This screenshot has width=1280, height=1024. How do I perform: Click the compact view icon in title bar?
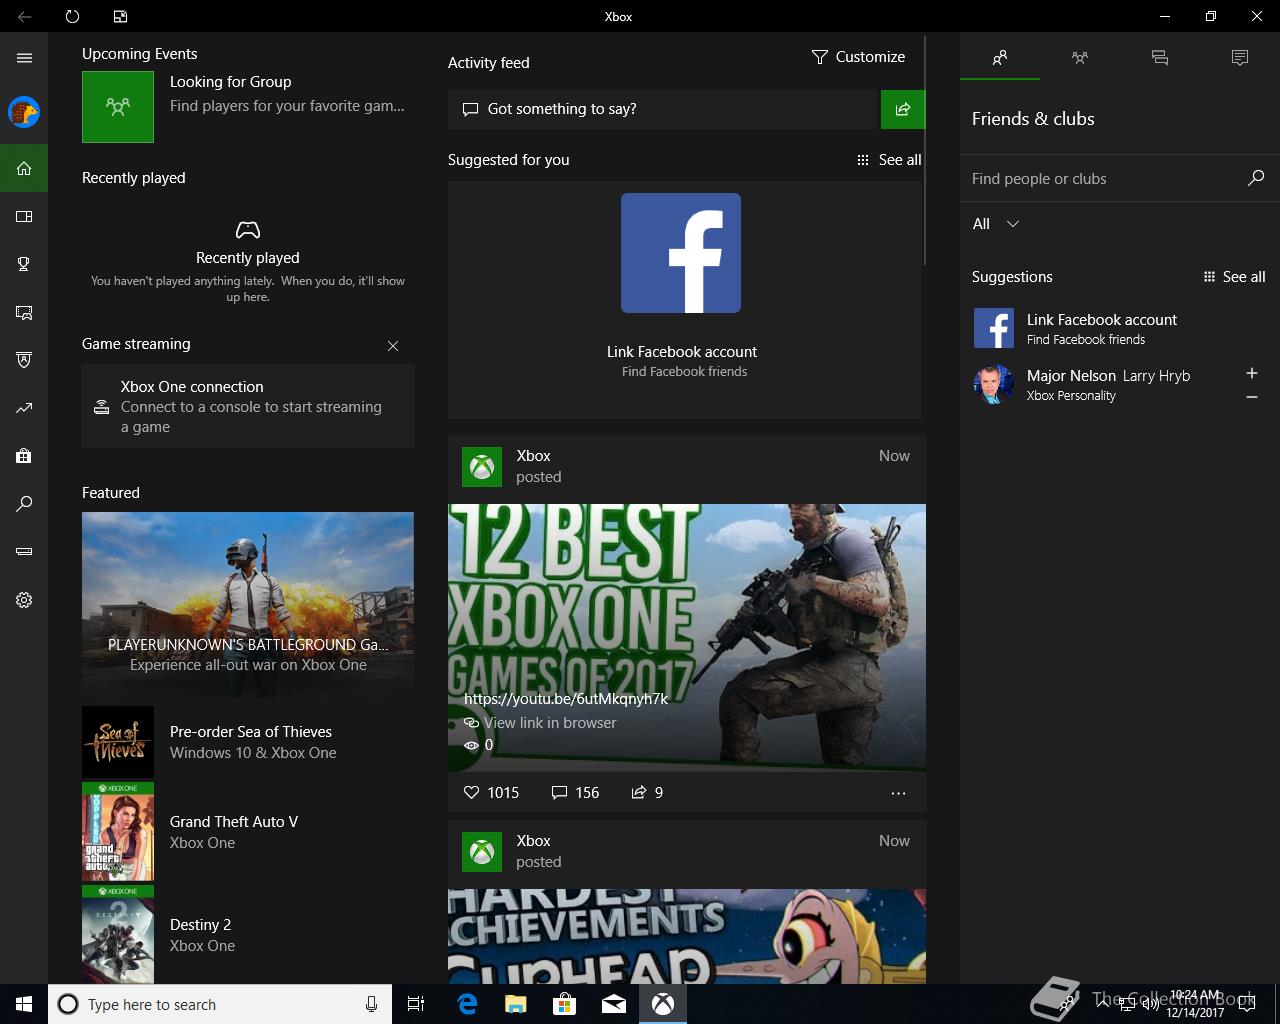point(120,16)
